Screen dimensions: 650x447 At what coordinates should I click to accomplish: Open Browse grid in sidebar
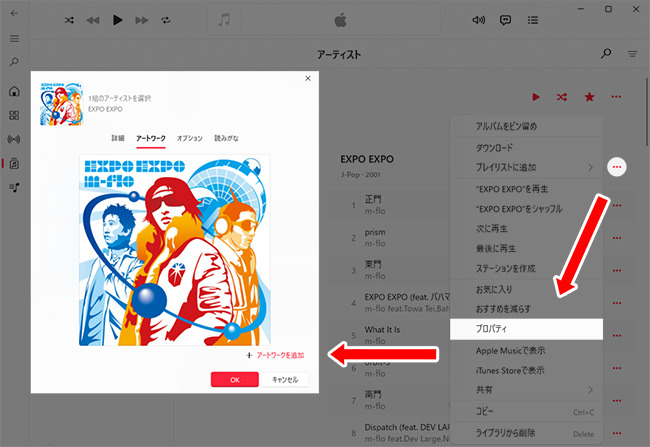click(15, 115)
